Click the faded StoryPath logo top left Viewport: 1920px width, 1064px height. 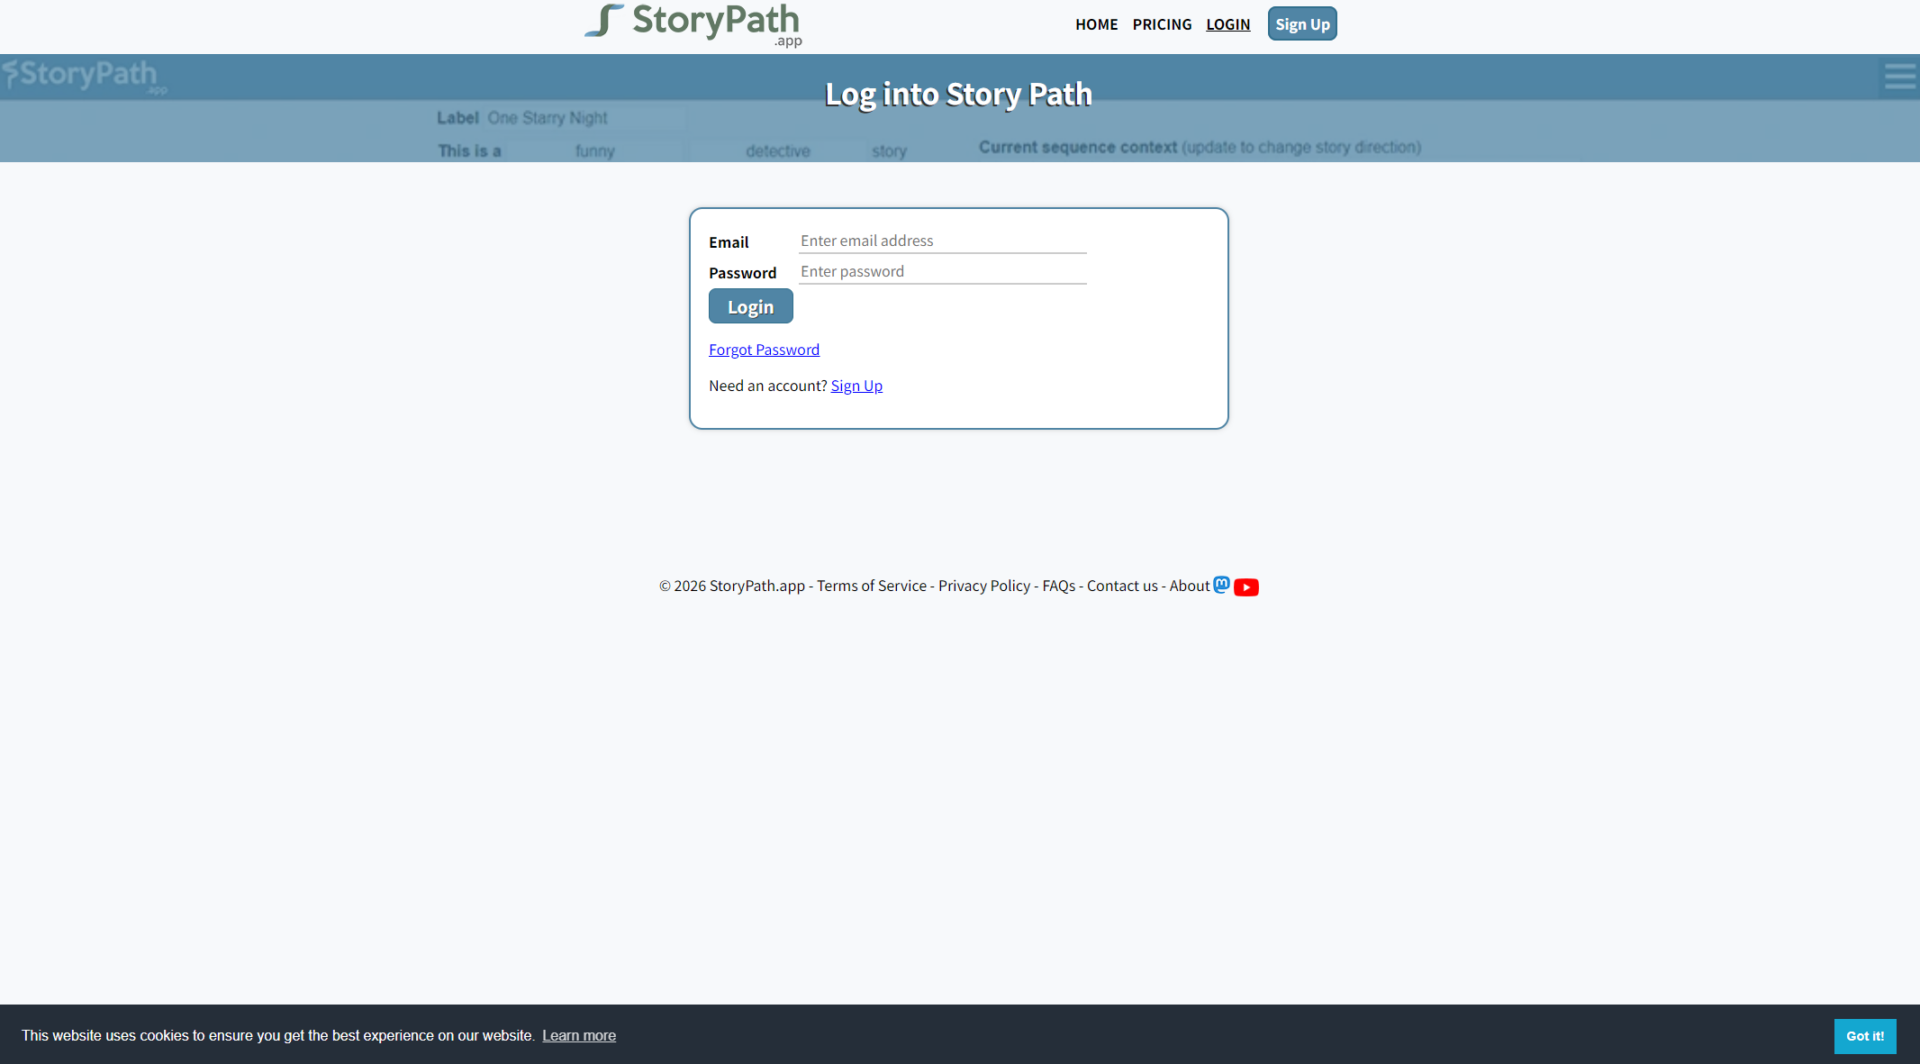point(83,75)
